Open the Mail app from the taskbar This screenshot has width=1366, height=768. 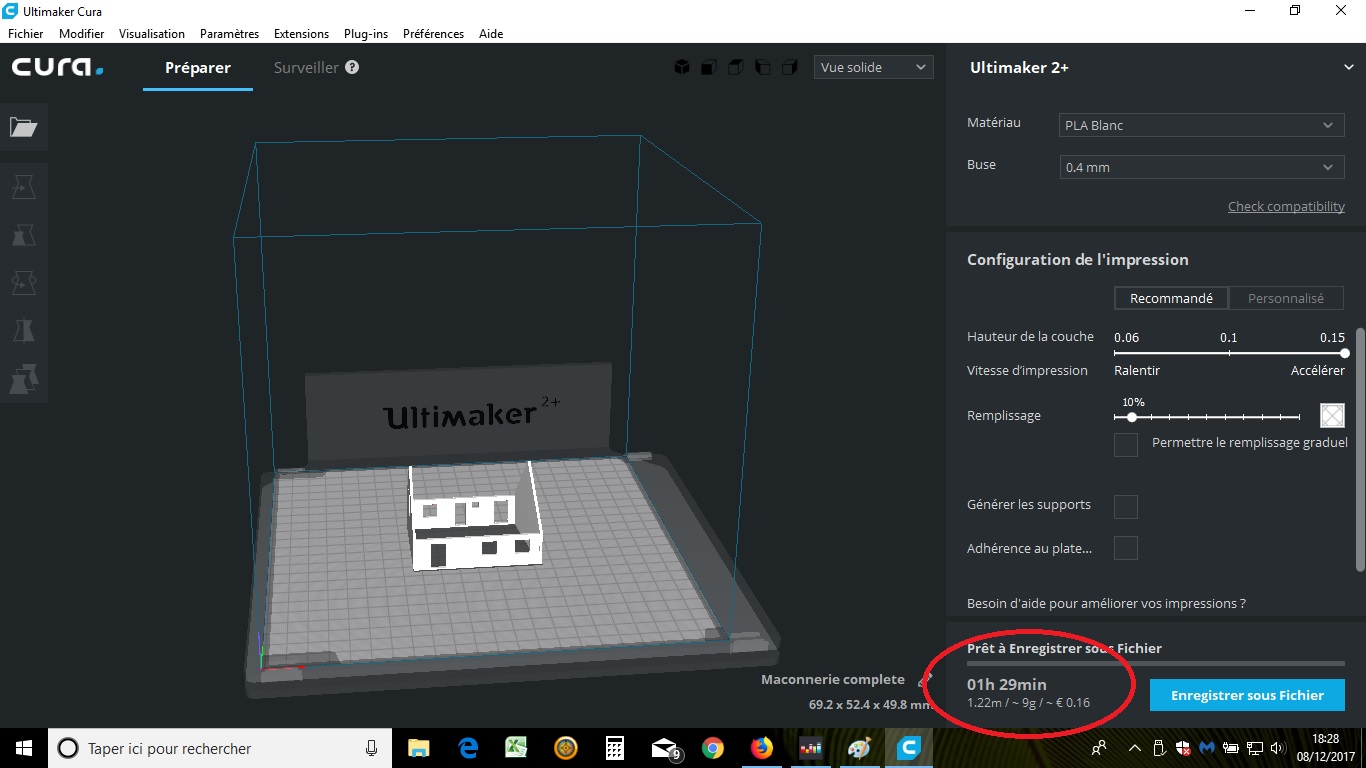click(x=664, y=748)
